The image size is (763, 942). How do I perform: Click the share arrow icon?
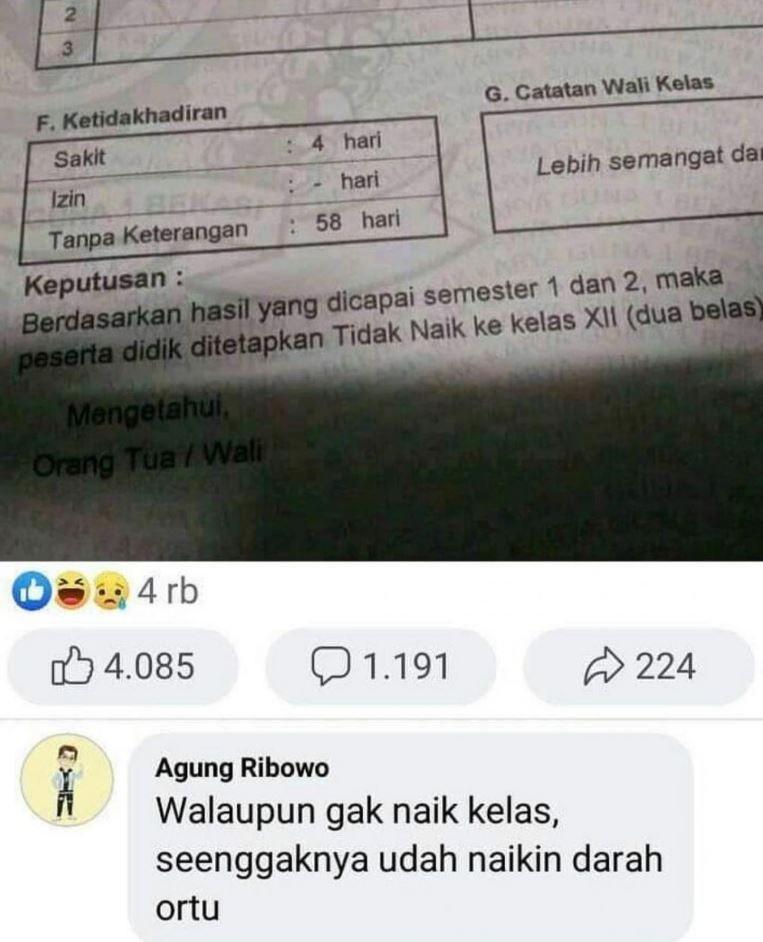[x=604, y=666]
